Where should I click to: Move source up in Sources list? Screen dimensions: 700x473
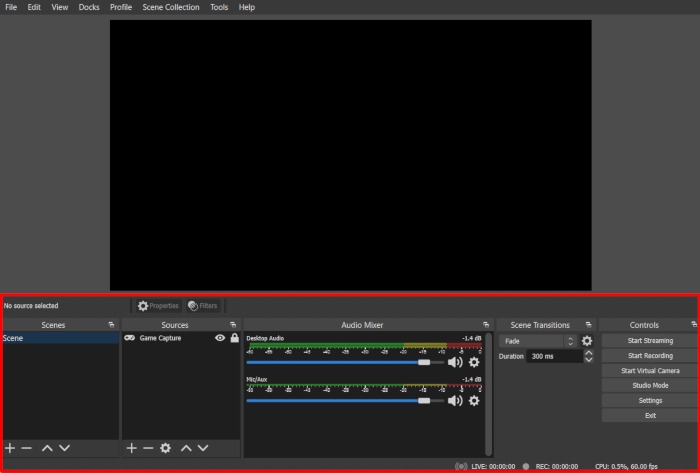[186, 448]
